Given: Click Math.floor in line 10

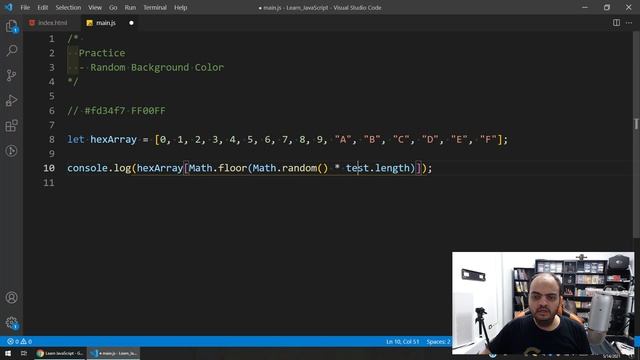Looking at the screenshot, I should (x=218, y=168).
